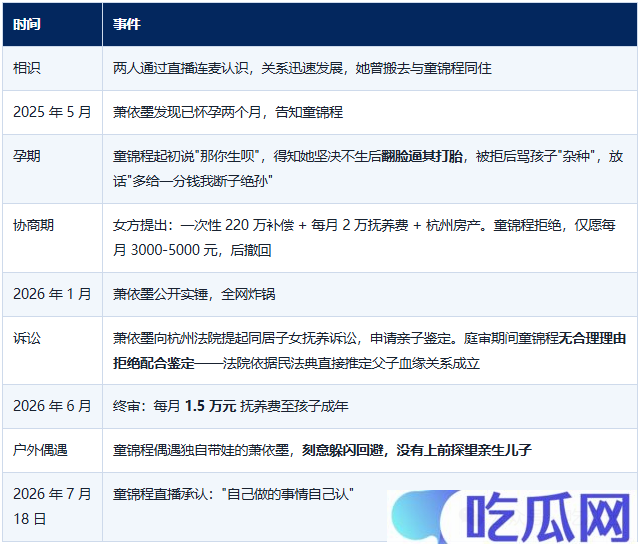Click the text 法院依据民法典直接推定父子血缘关系成立

(351, 363)
